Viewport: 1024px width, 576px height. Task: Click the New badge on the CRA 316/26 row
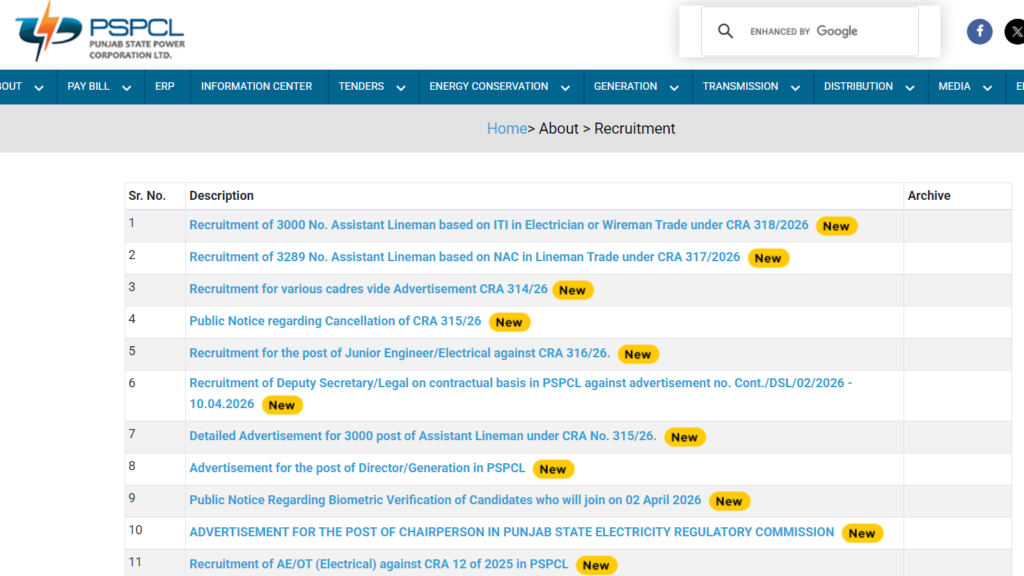tap(638, 354)
